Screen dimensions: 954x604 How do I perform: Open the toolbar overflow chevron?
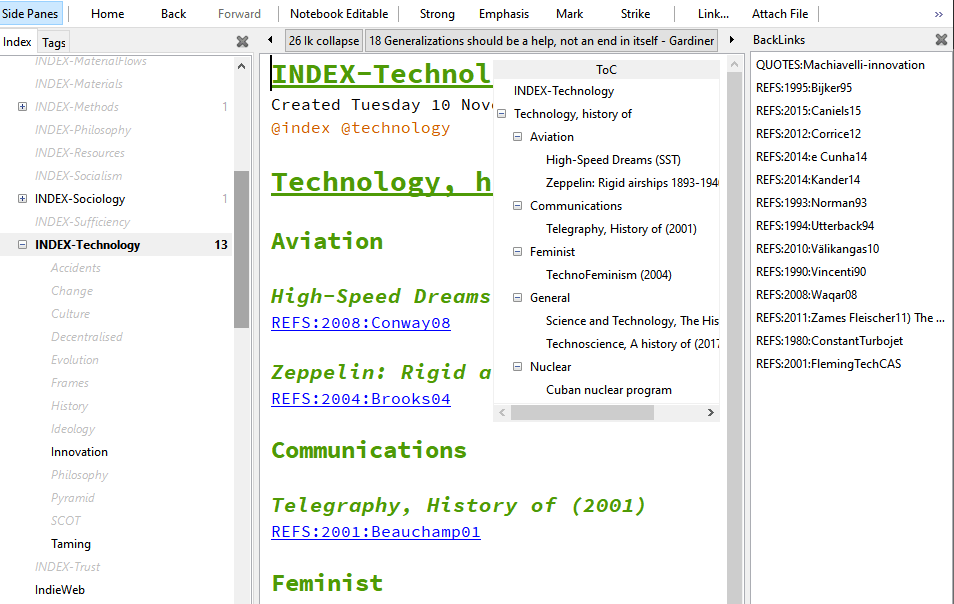coord(938,14)
